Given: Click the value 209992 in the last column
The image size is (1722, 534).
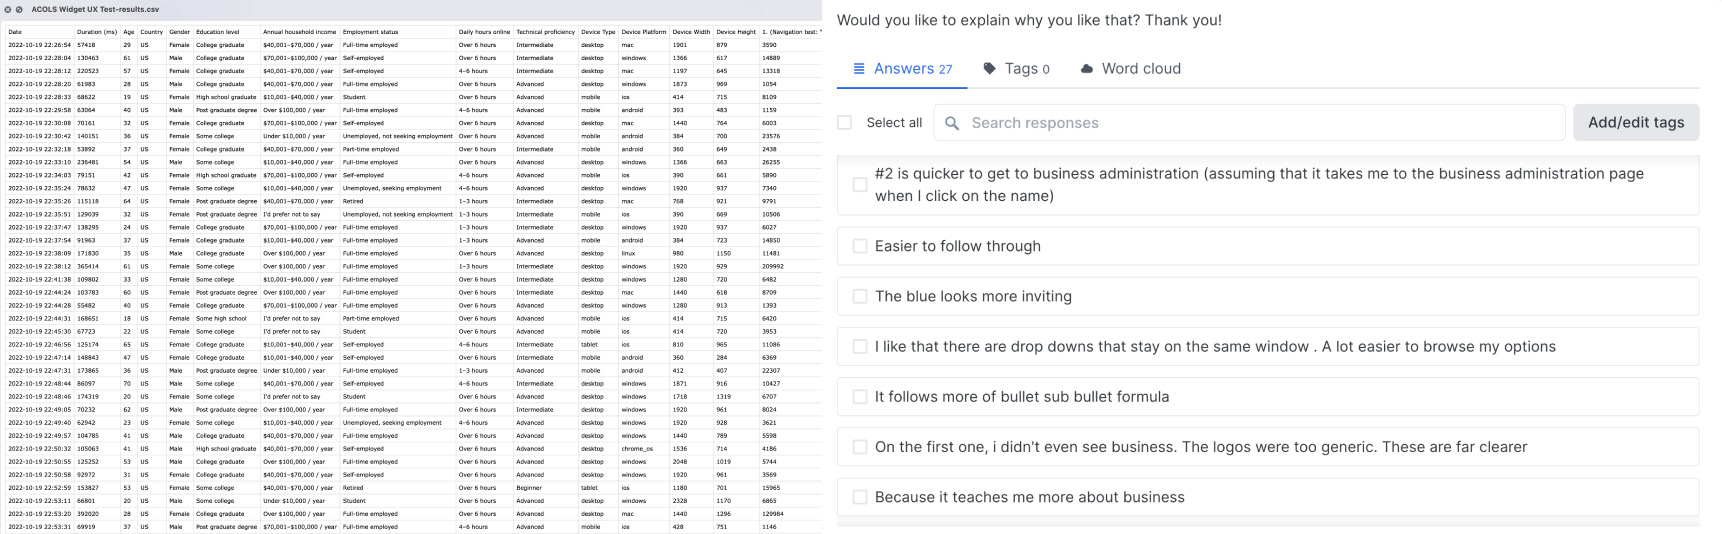Looking at the screenshot, I should (x=773, y=266).
